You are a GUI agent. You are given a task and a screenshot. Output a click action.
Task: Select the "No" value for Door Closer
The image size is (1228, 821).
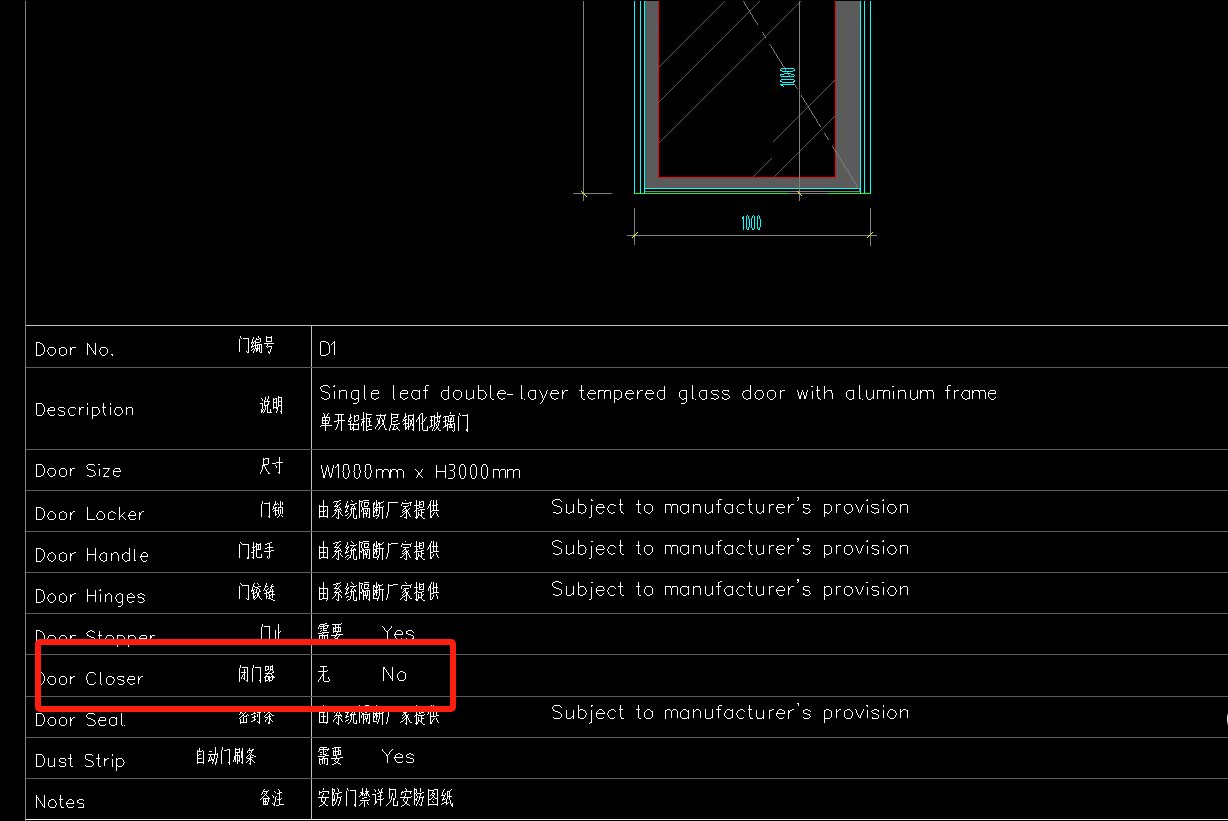394,675
